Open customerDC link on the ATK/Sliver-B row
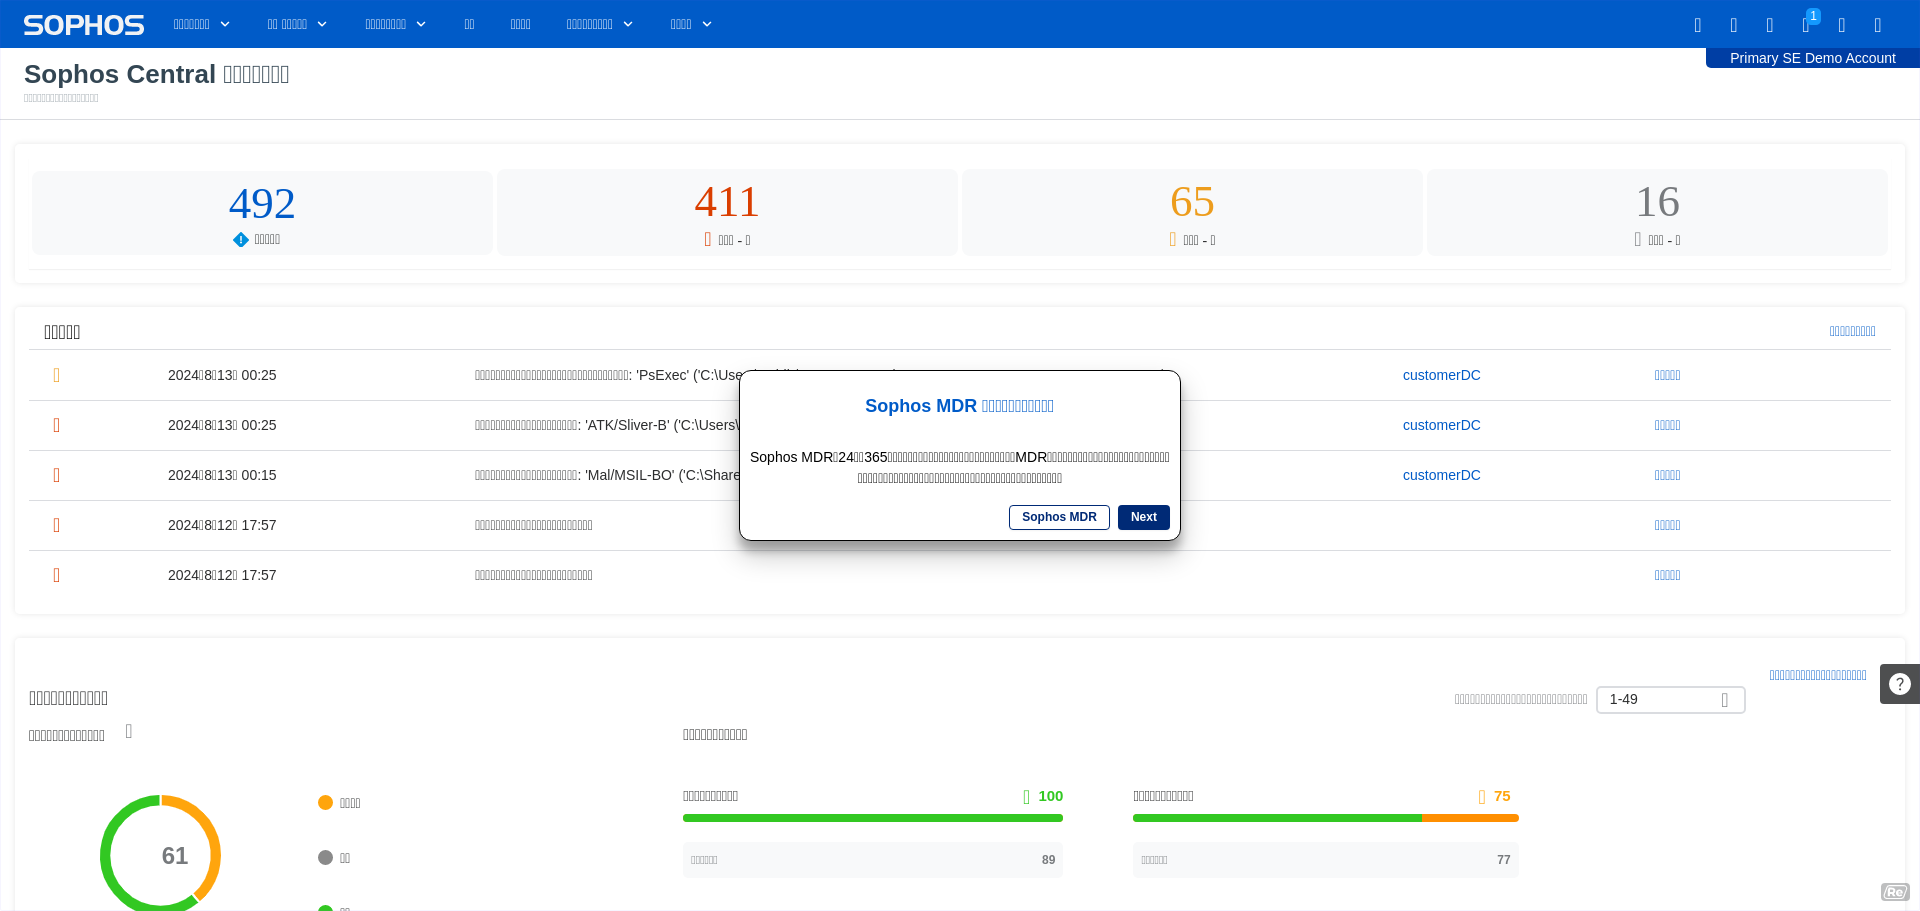 click(1442, 425)
